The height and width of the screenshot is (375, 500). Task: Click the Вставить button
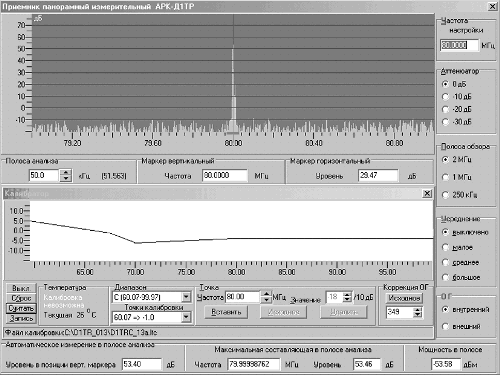pos(226,312)
